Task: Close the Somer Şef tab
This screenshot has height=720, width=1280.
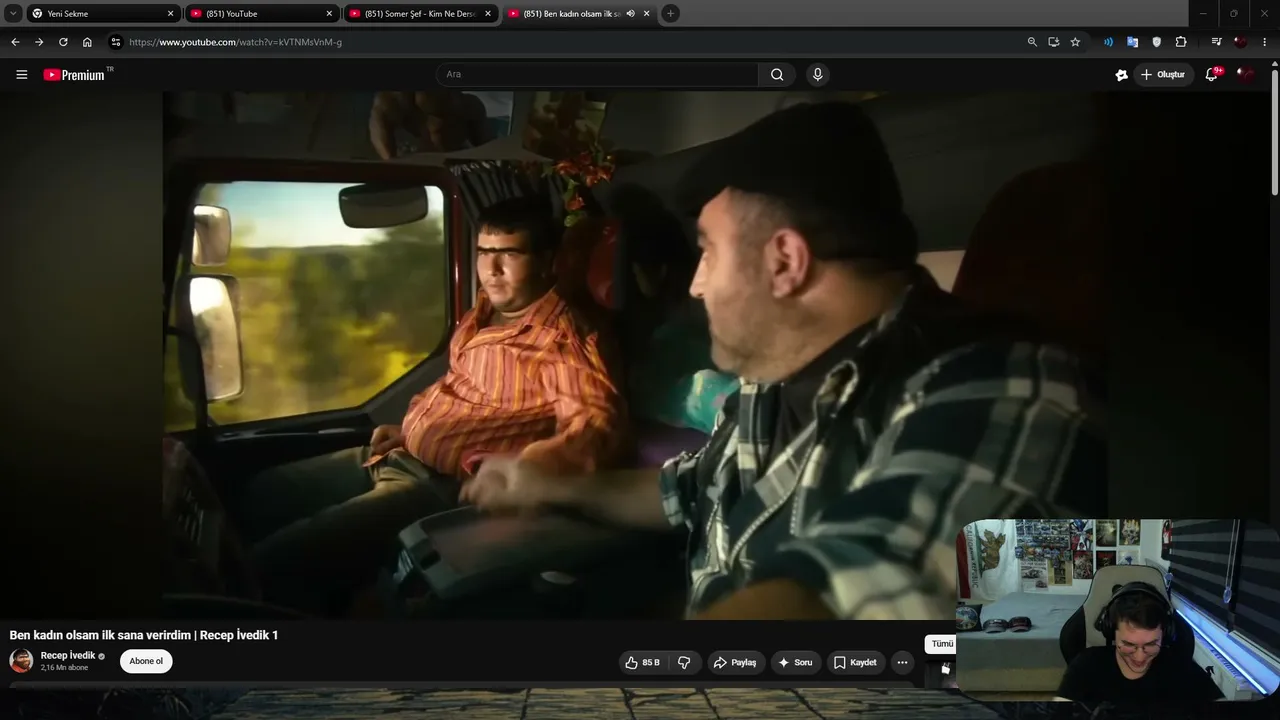Action: [488, 14]
